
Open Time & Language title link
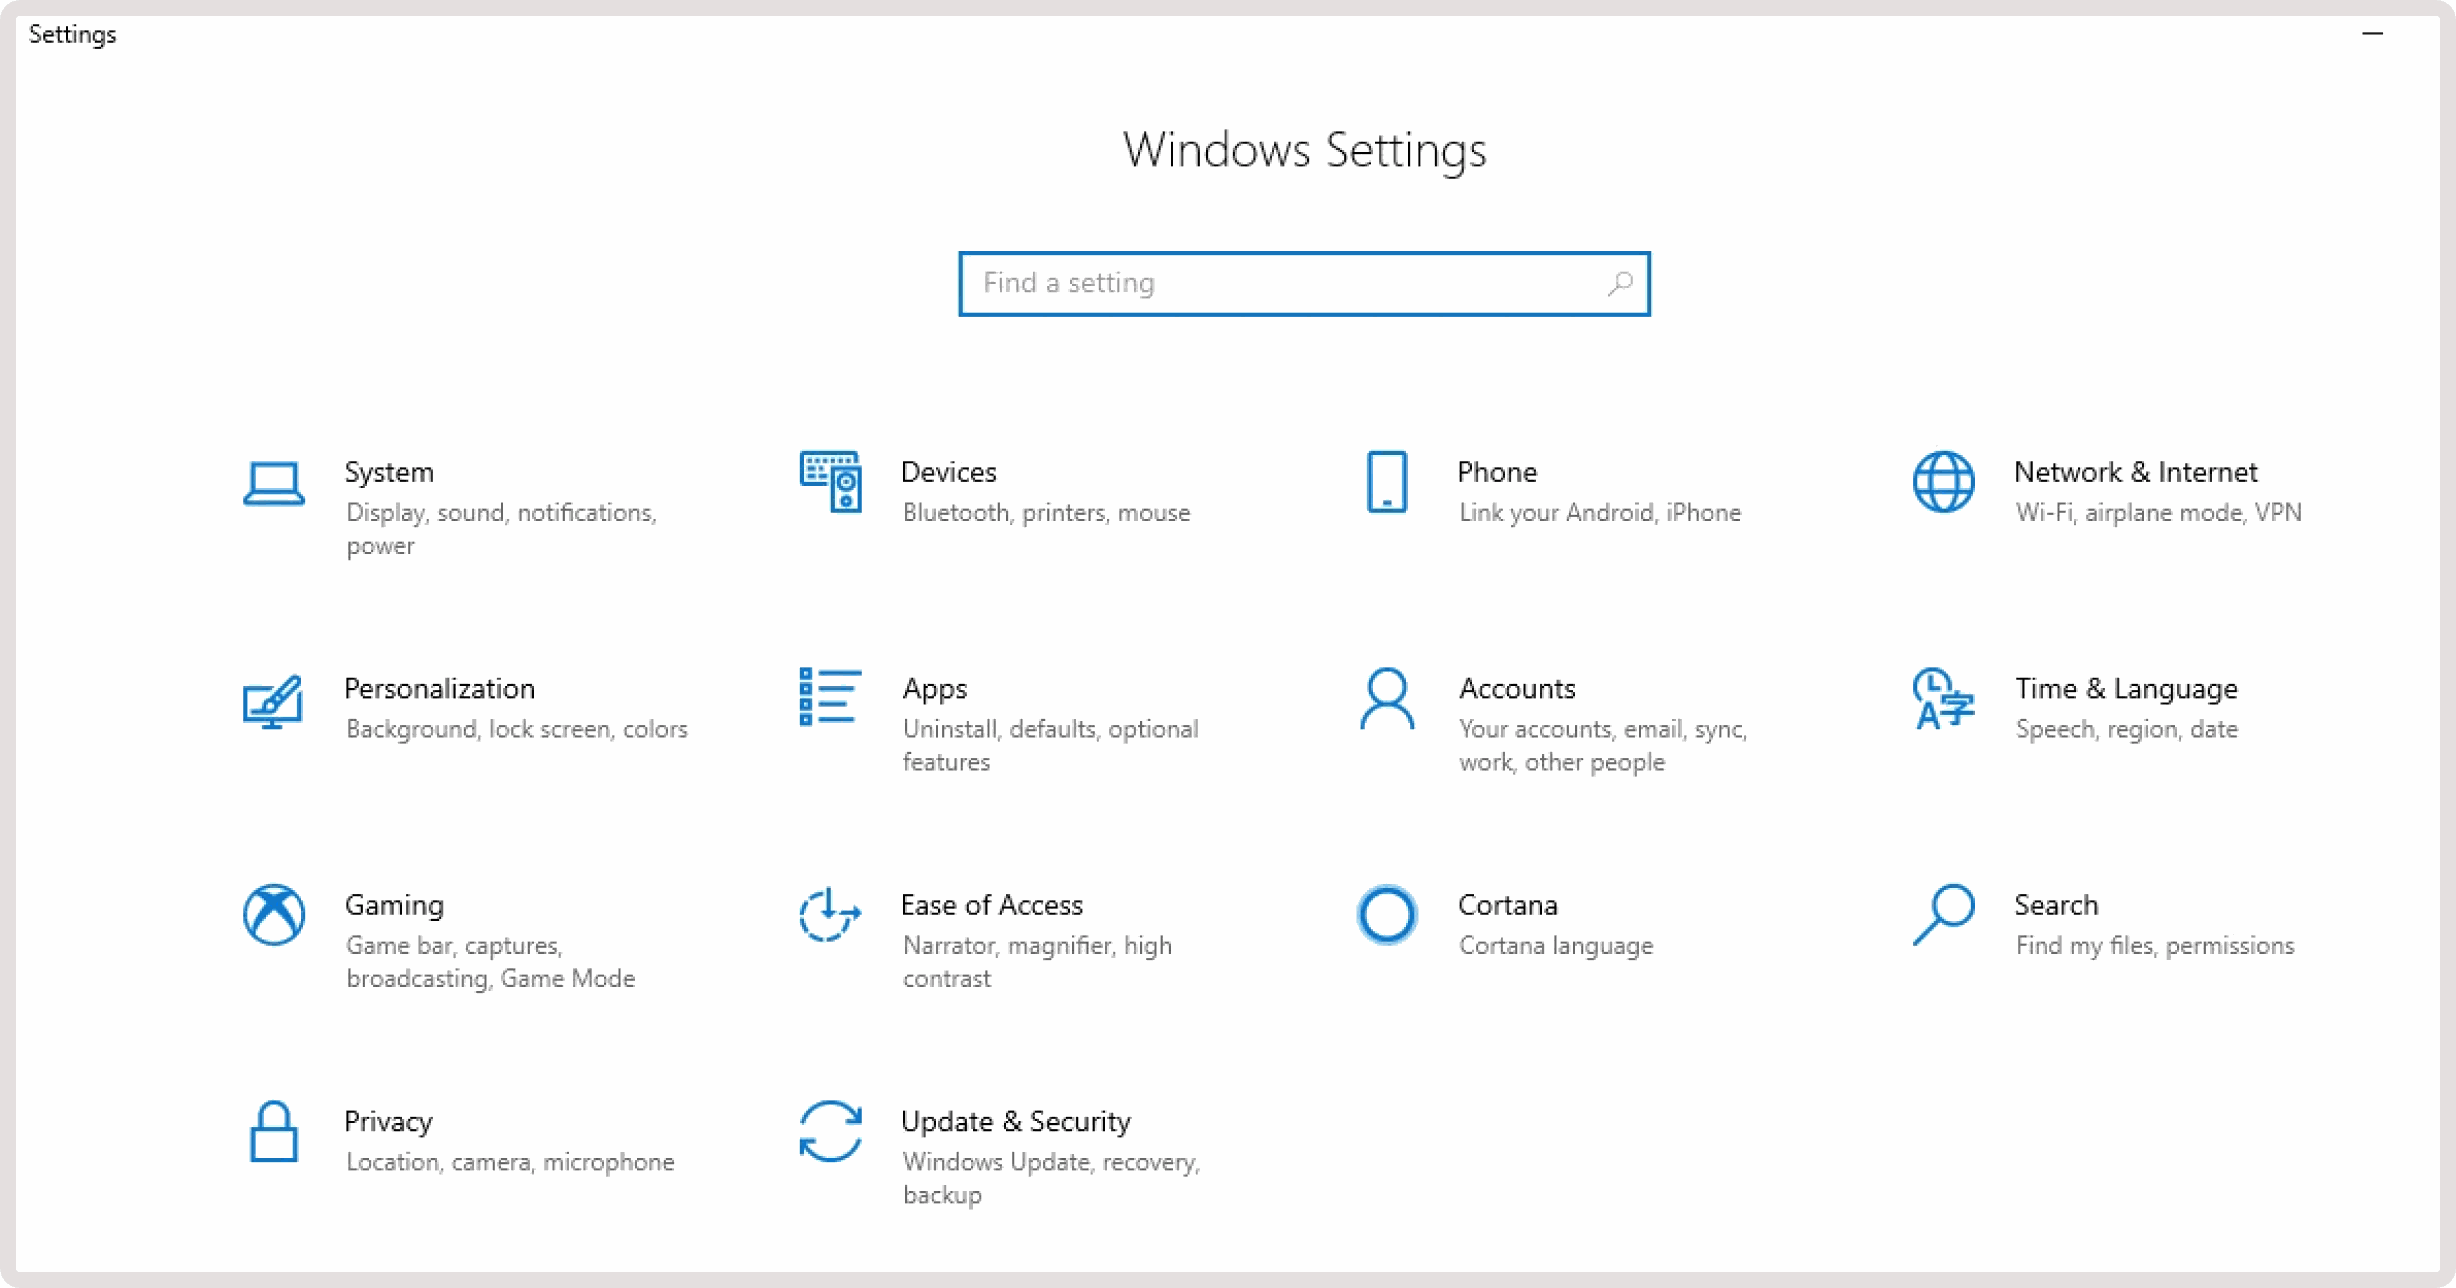[x=2126, y=689]
